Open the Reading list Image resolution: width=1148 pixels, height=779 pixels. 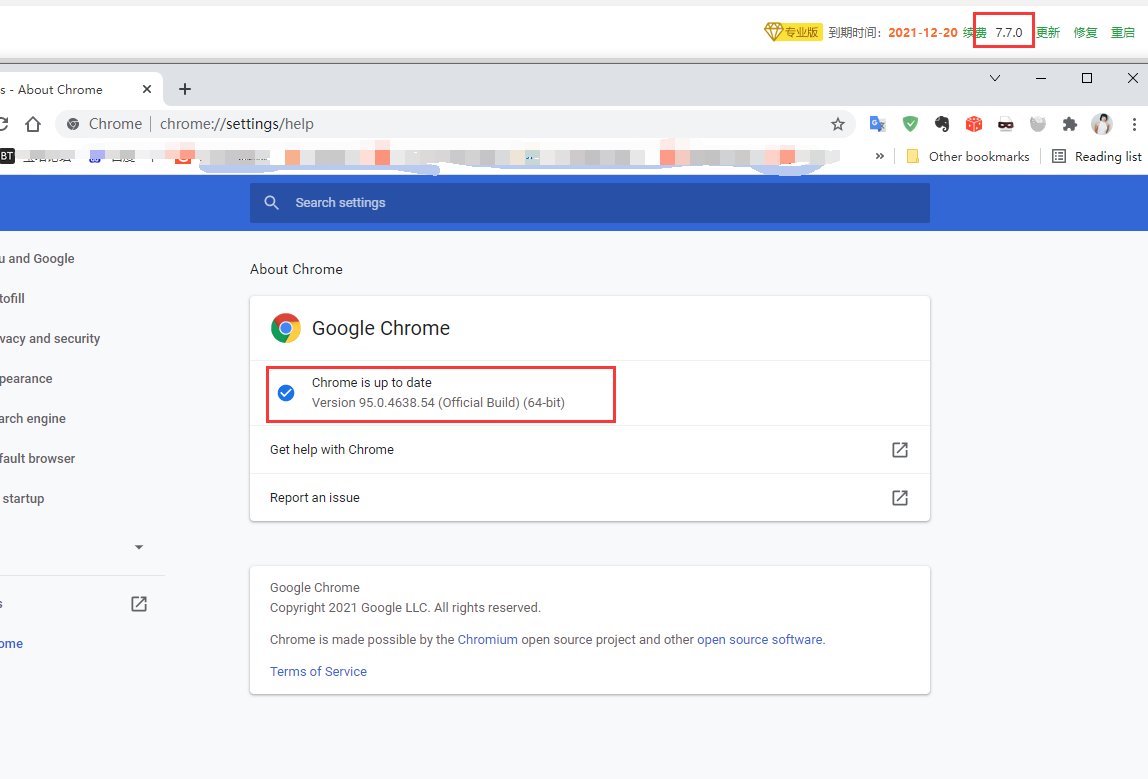coord(1097,157)
